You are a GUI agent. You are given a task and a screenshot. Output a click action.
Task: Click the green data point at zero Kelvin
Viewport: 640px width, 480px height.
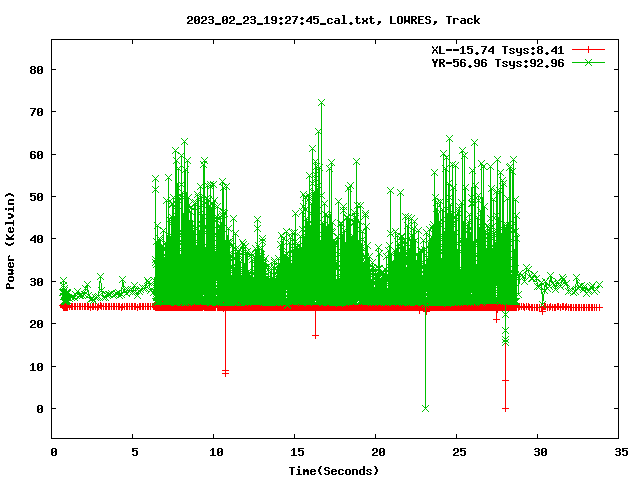425,409
